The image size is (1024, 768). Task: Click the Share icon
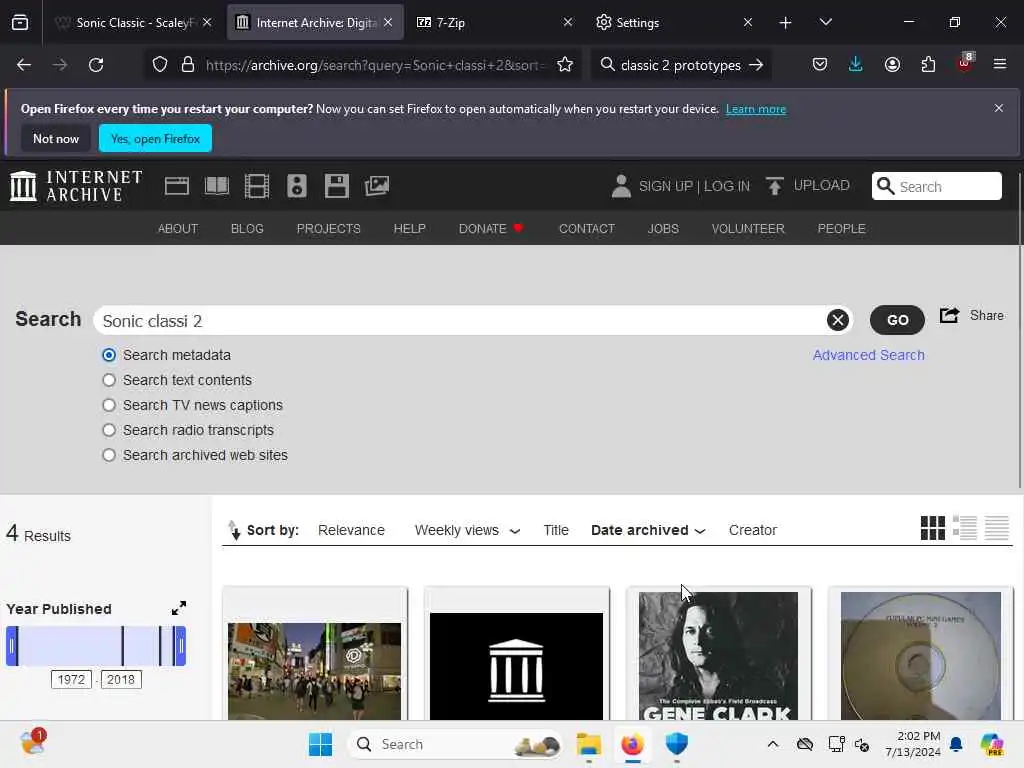tap(950, 315)
